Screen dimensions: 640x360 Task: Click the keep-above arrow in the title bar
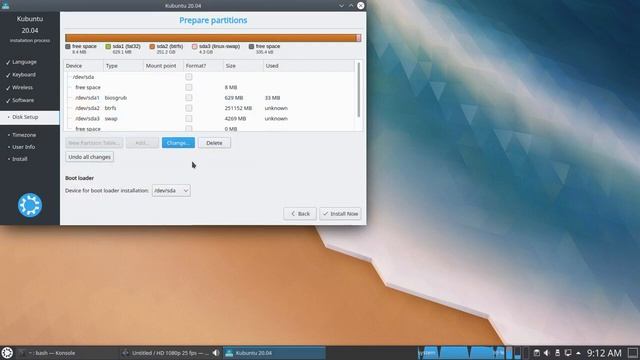(351, 6)
